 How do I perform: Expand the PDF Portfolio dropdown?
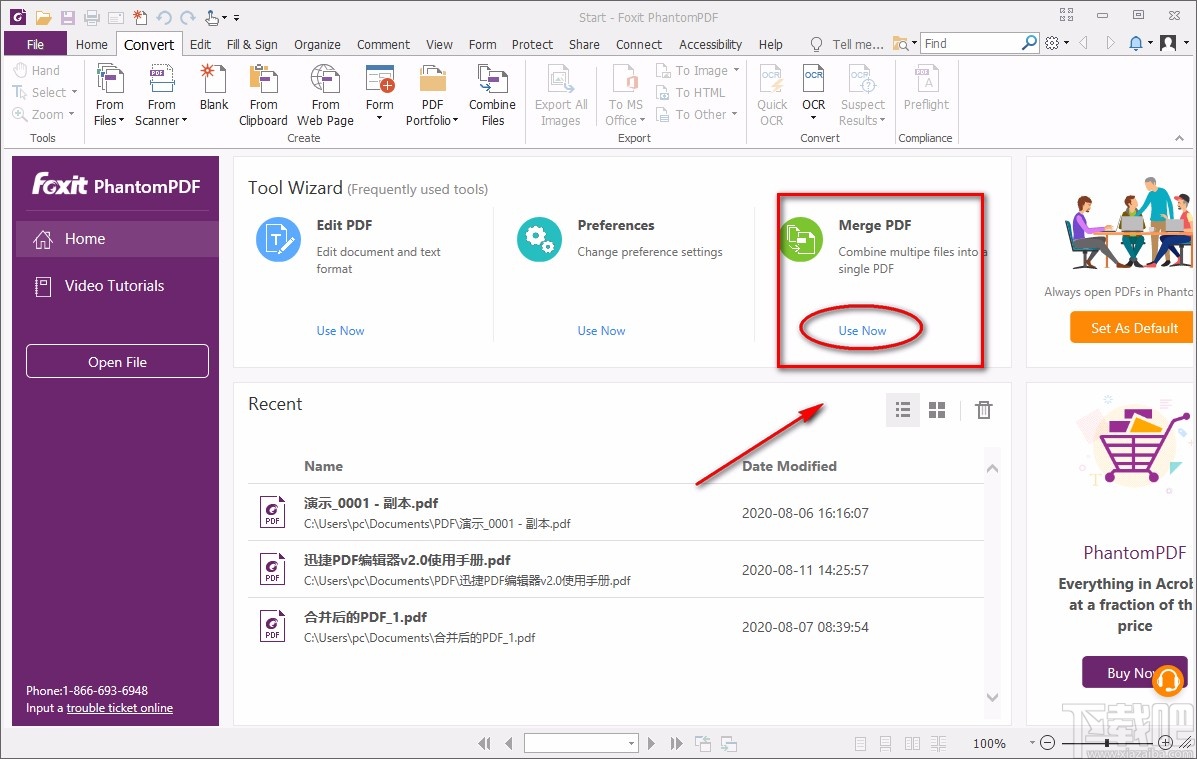pyautogui.click(x=456, y=121)
